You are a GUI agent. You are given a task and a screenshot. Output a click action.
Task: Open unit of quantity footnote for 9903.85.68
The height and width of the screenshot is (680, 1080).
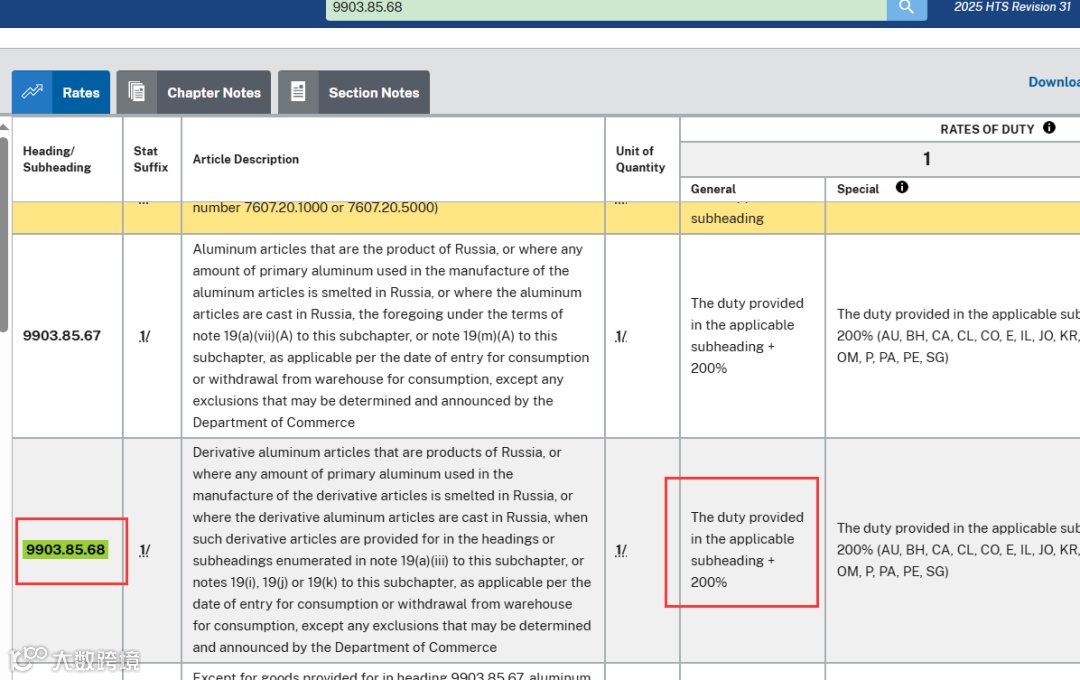(x=621, y=550)
